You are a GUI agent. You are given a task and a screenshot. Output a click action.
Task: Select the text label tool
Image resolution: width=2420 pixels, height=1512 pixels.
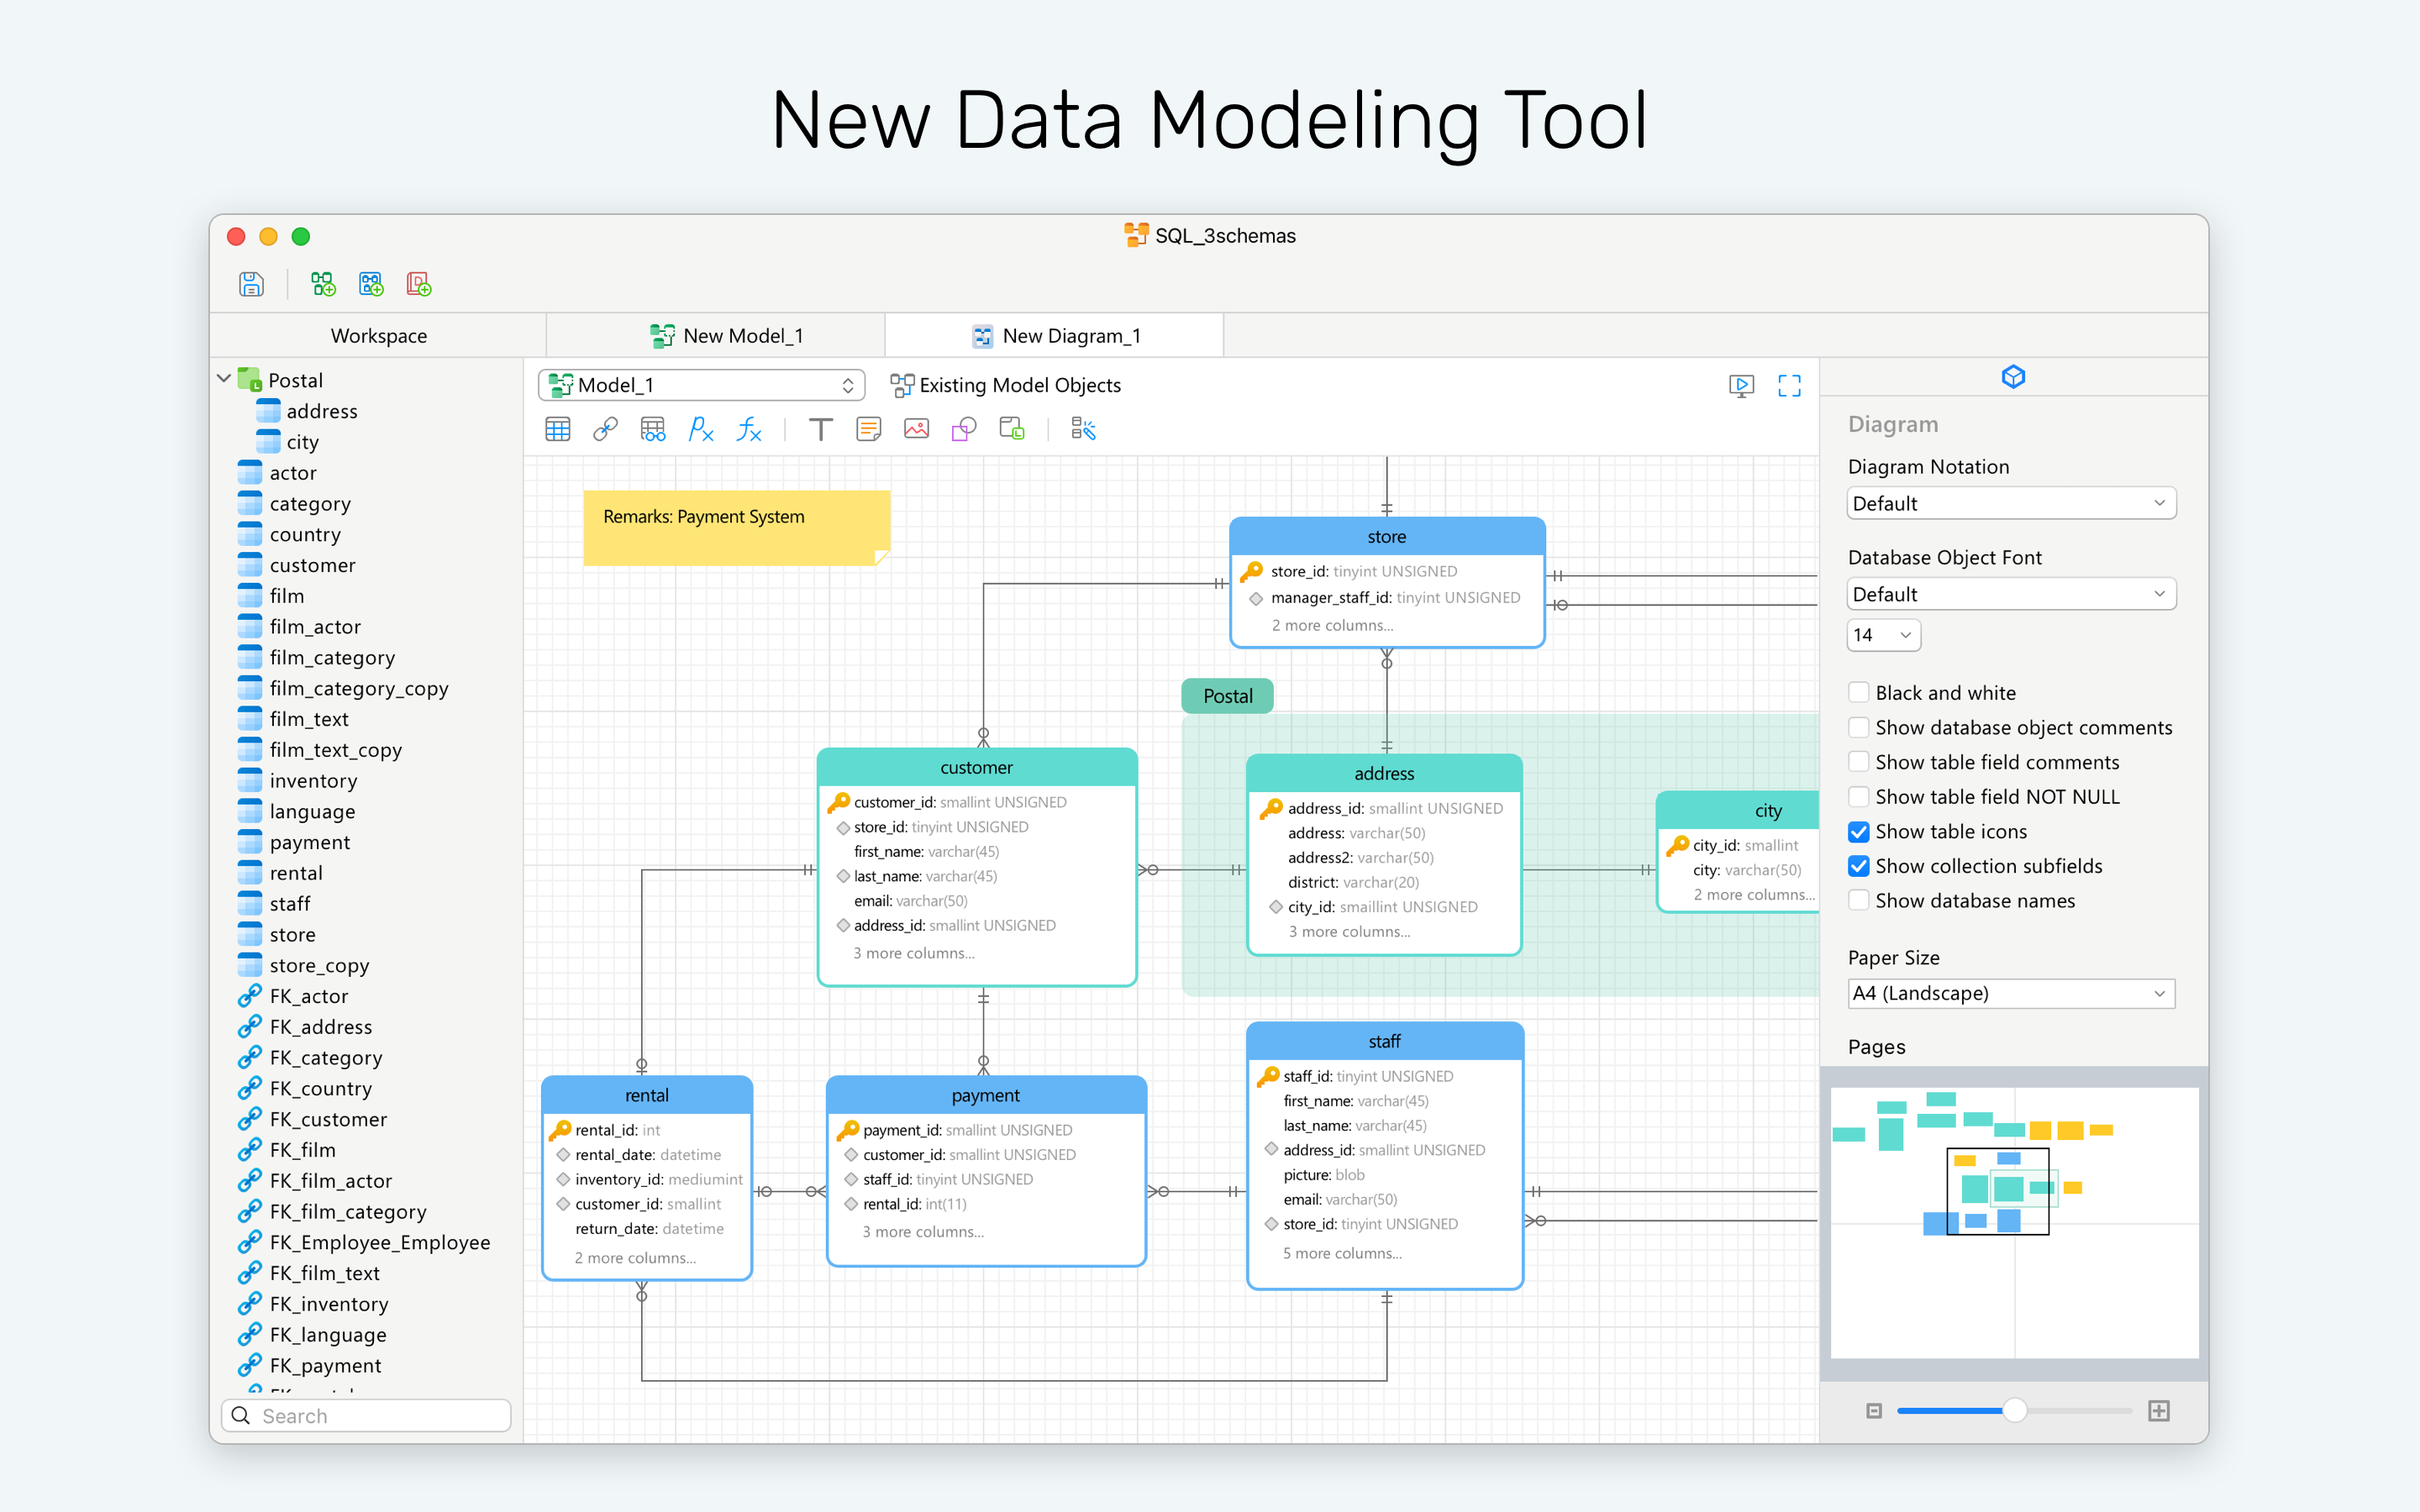(x=820, y=430)
